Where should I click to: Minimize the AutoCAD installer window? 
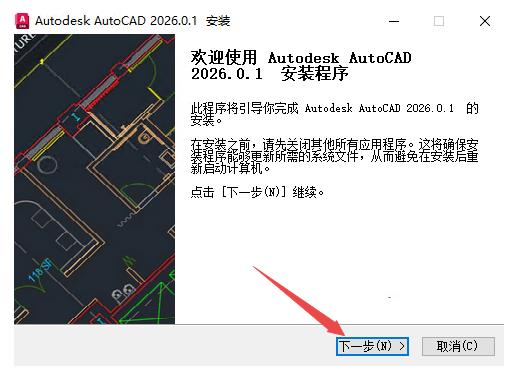click(394, 21)
